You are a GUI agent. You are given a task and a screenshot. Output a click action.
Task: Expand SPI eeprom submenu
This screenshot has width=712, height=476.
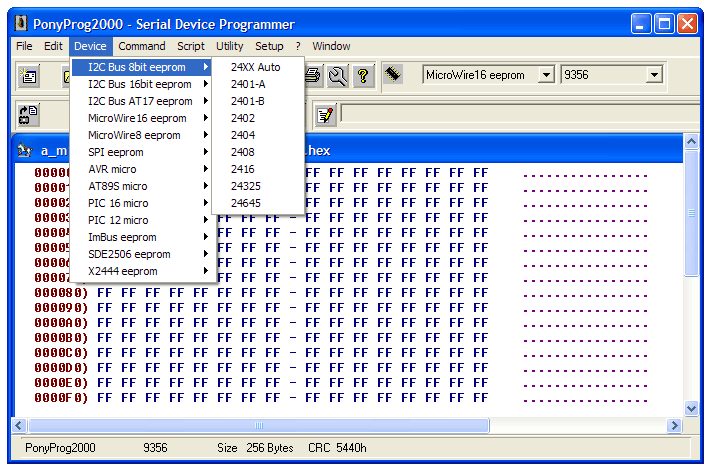[x=143, y=152]
